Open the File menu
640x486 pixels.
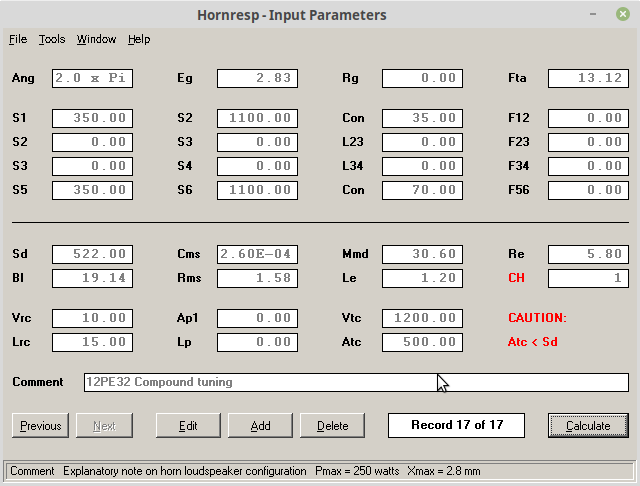coord(18,39)
